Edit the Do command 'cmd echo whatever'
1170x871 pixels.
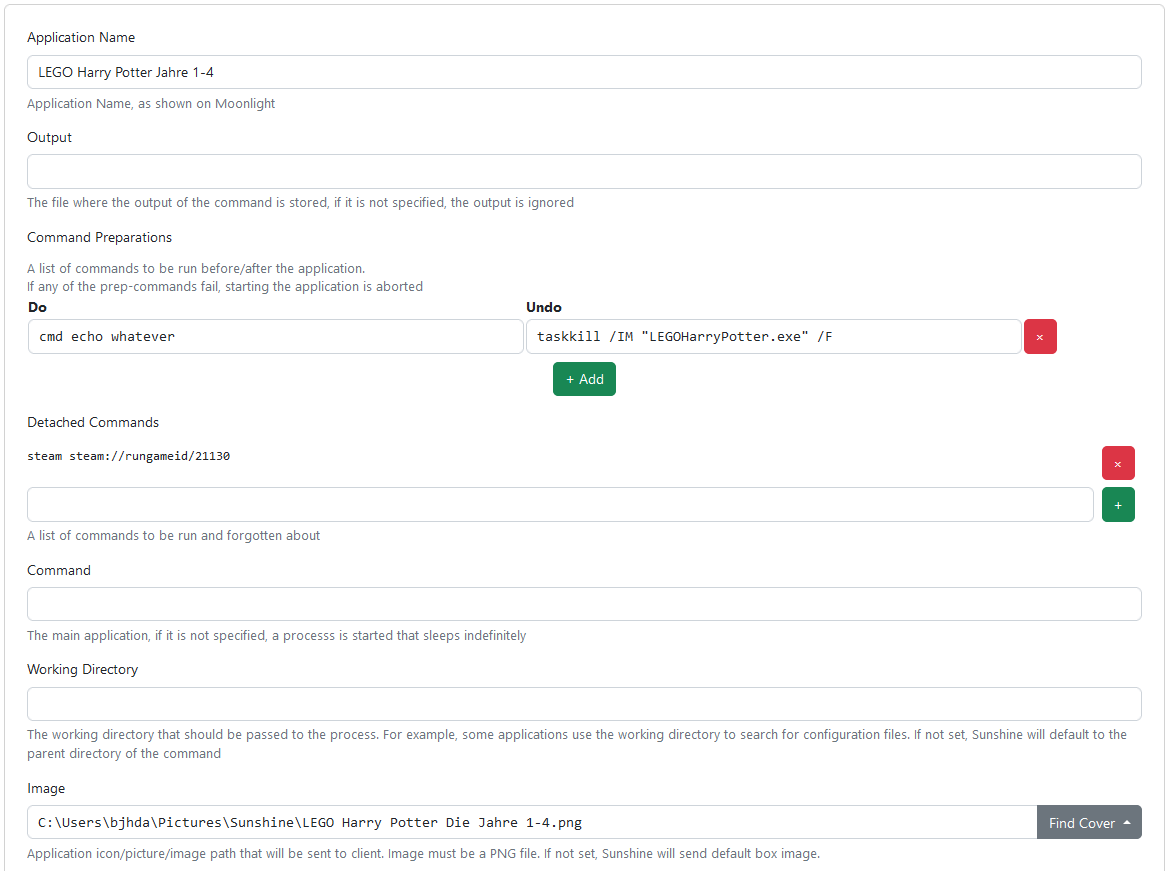point(275,337)
